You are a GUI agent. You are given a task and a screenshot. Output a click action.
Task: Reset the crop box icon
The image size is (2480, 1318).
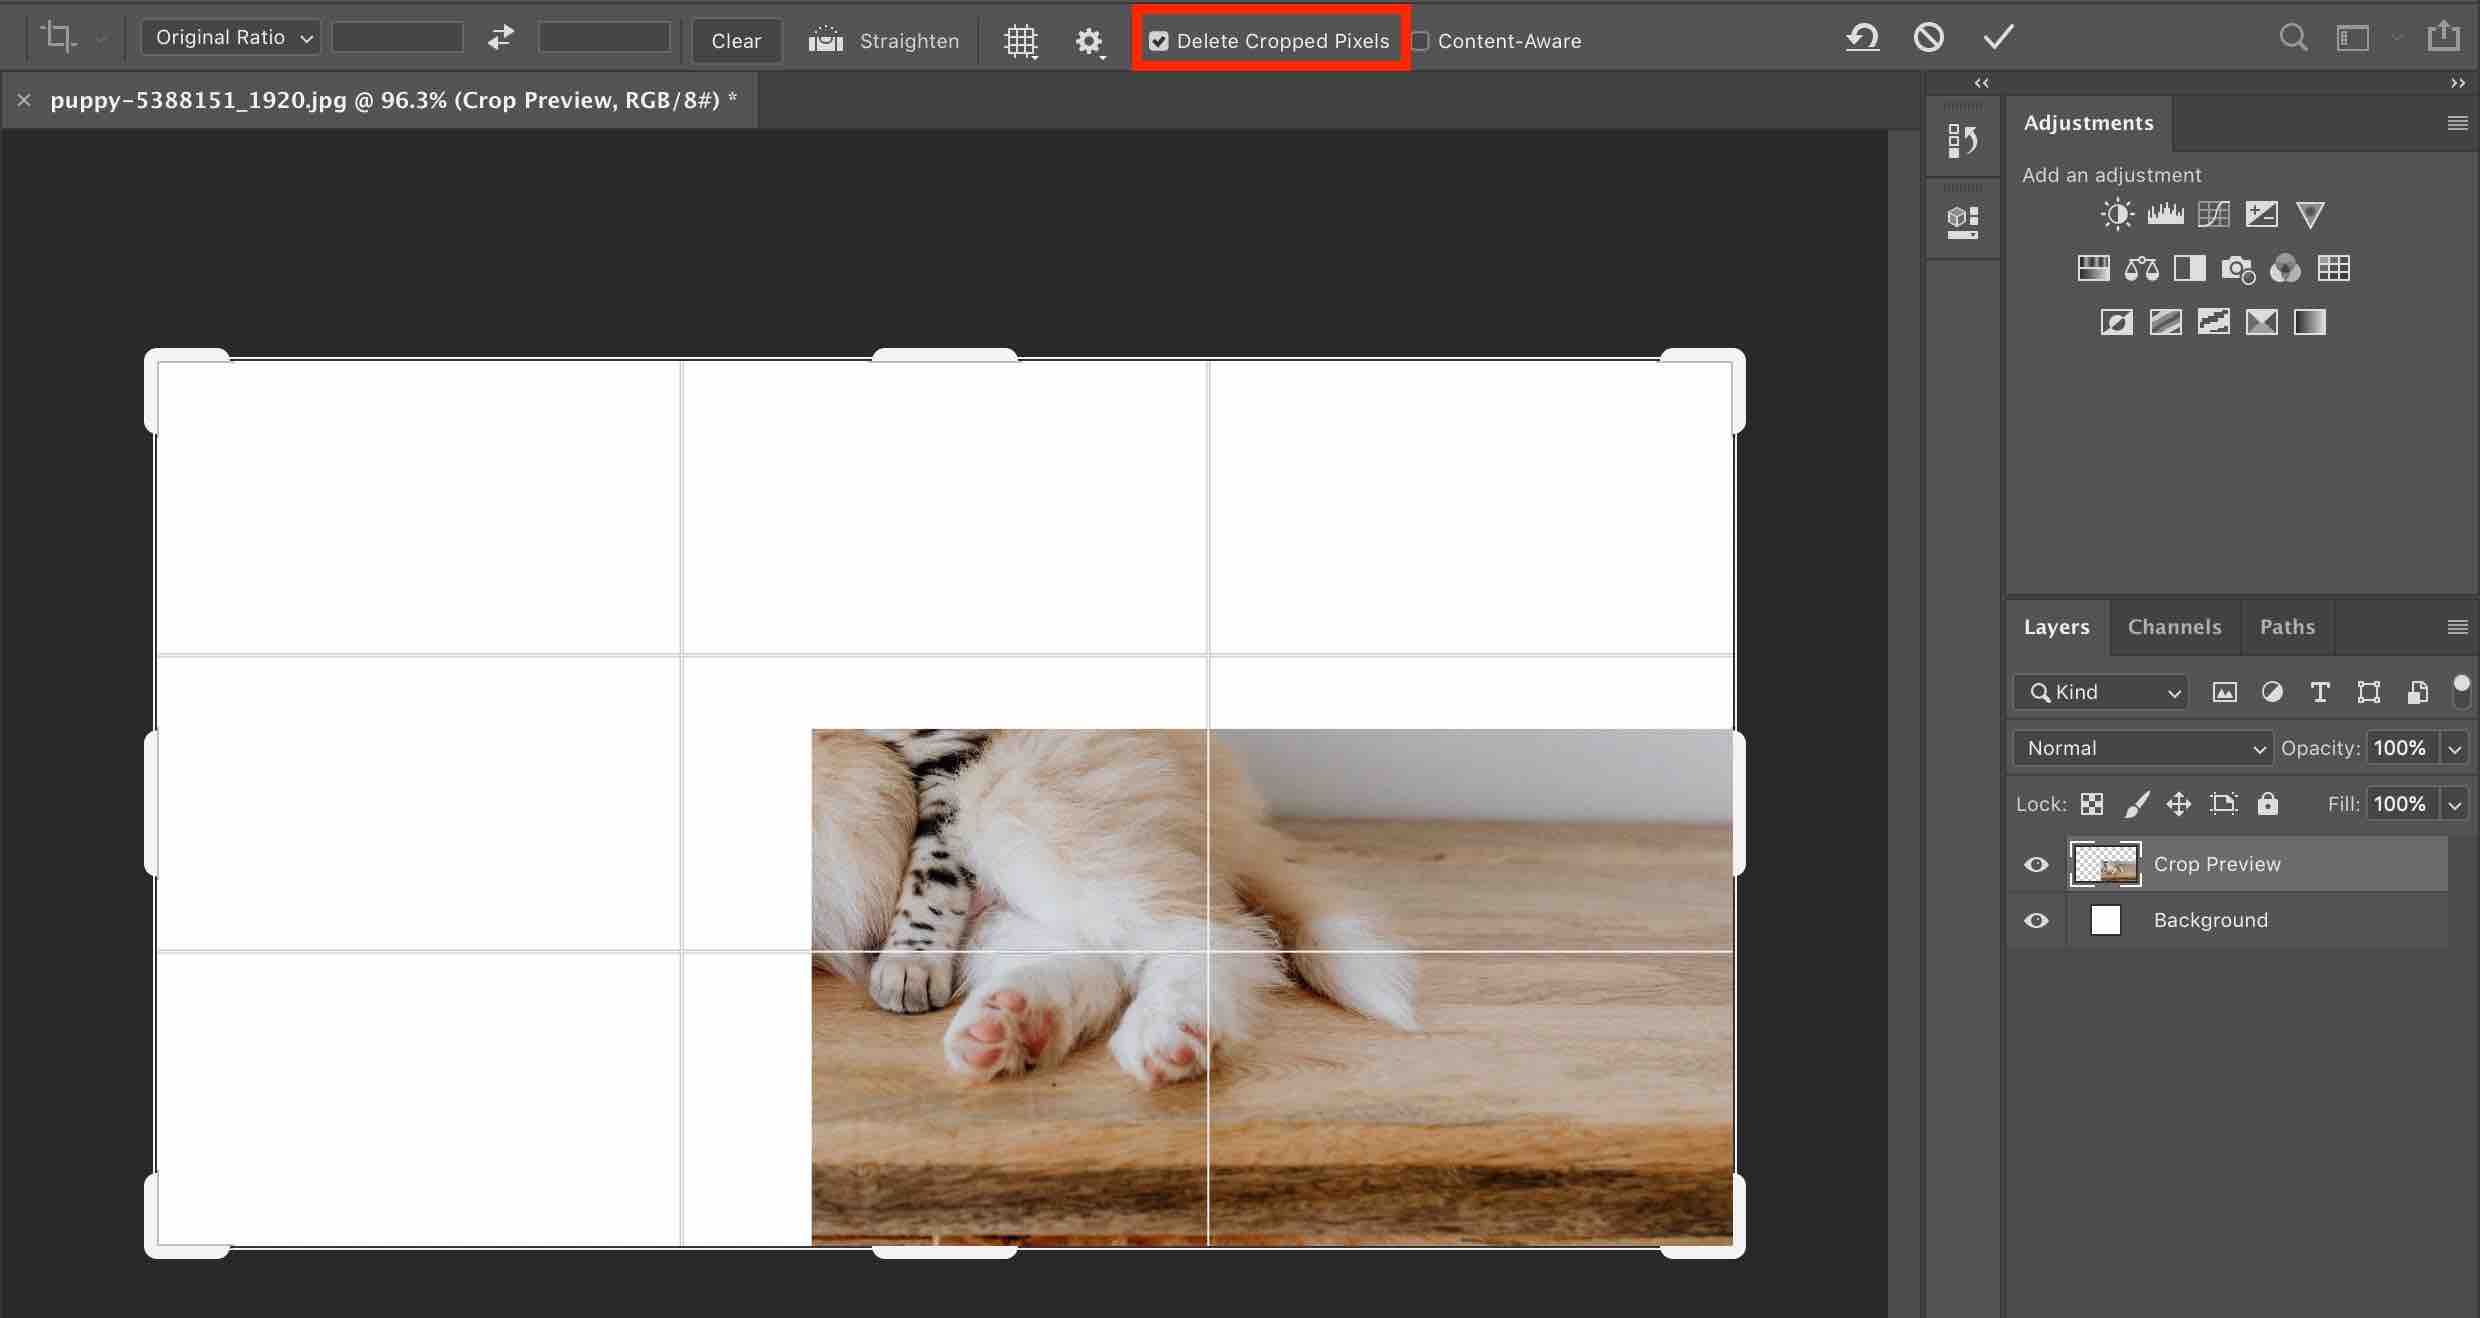click(x=1862, y=38)
